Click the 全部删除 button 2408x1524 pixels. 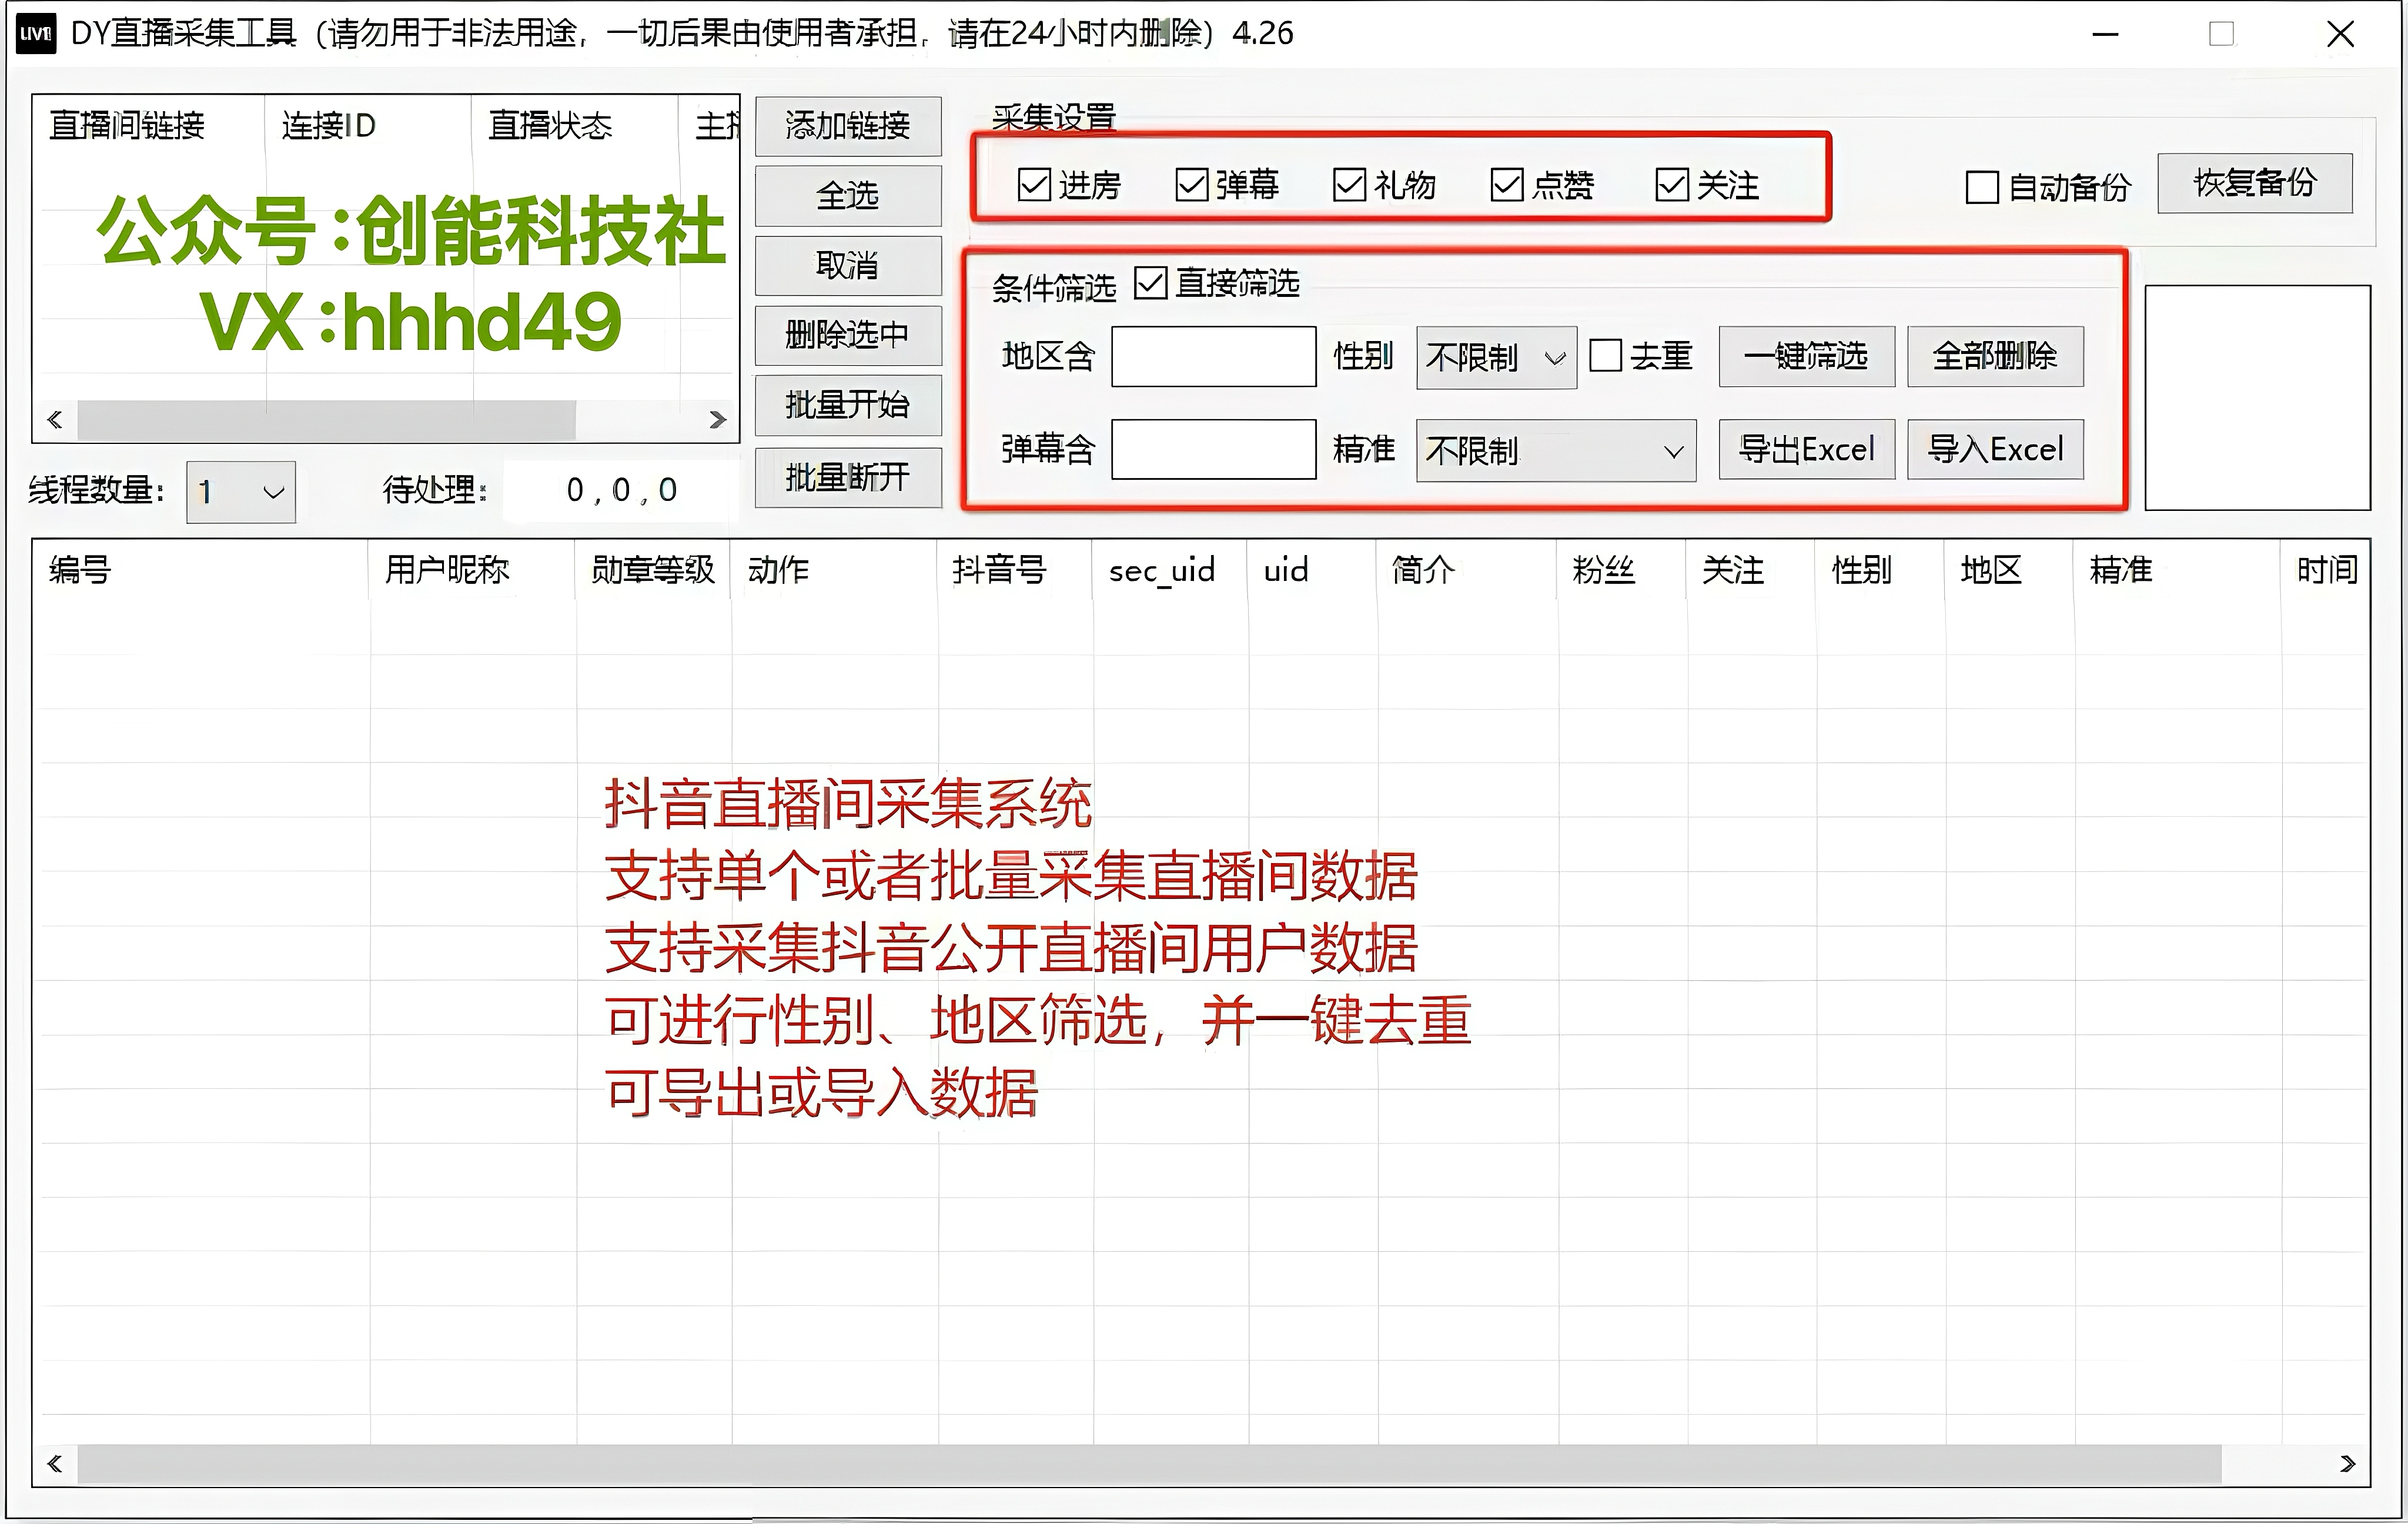click(x=1995, y=356)
